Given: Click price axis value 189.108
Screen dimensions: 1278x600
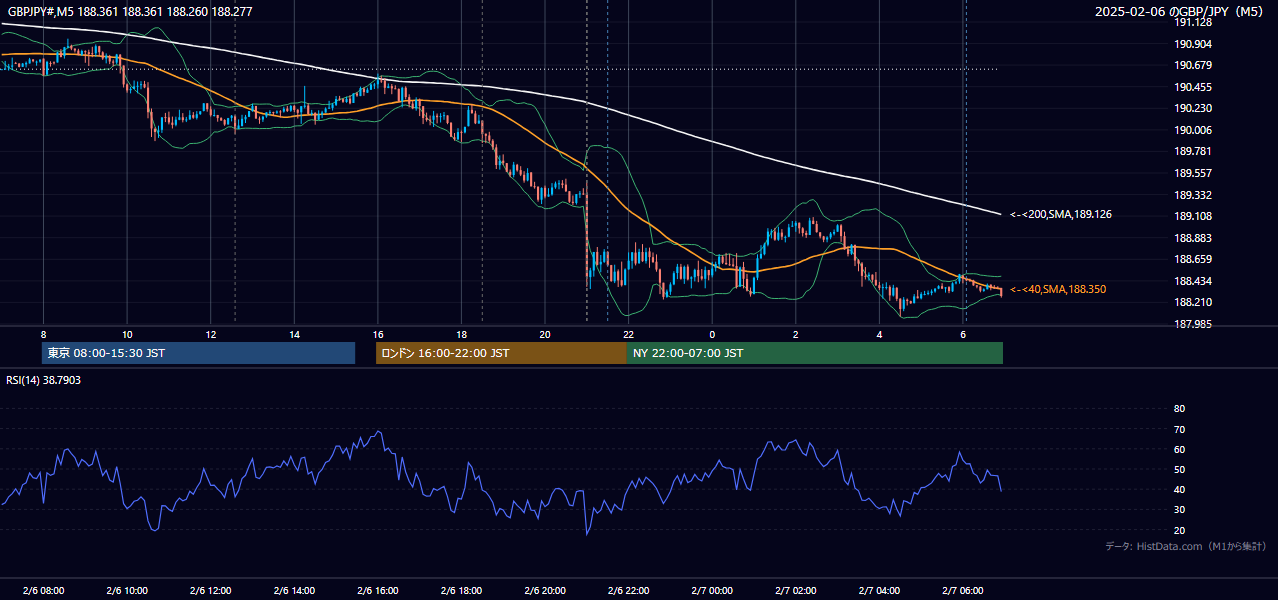Looking at the screenshot, I should (1194, 216).
